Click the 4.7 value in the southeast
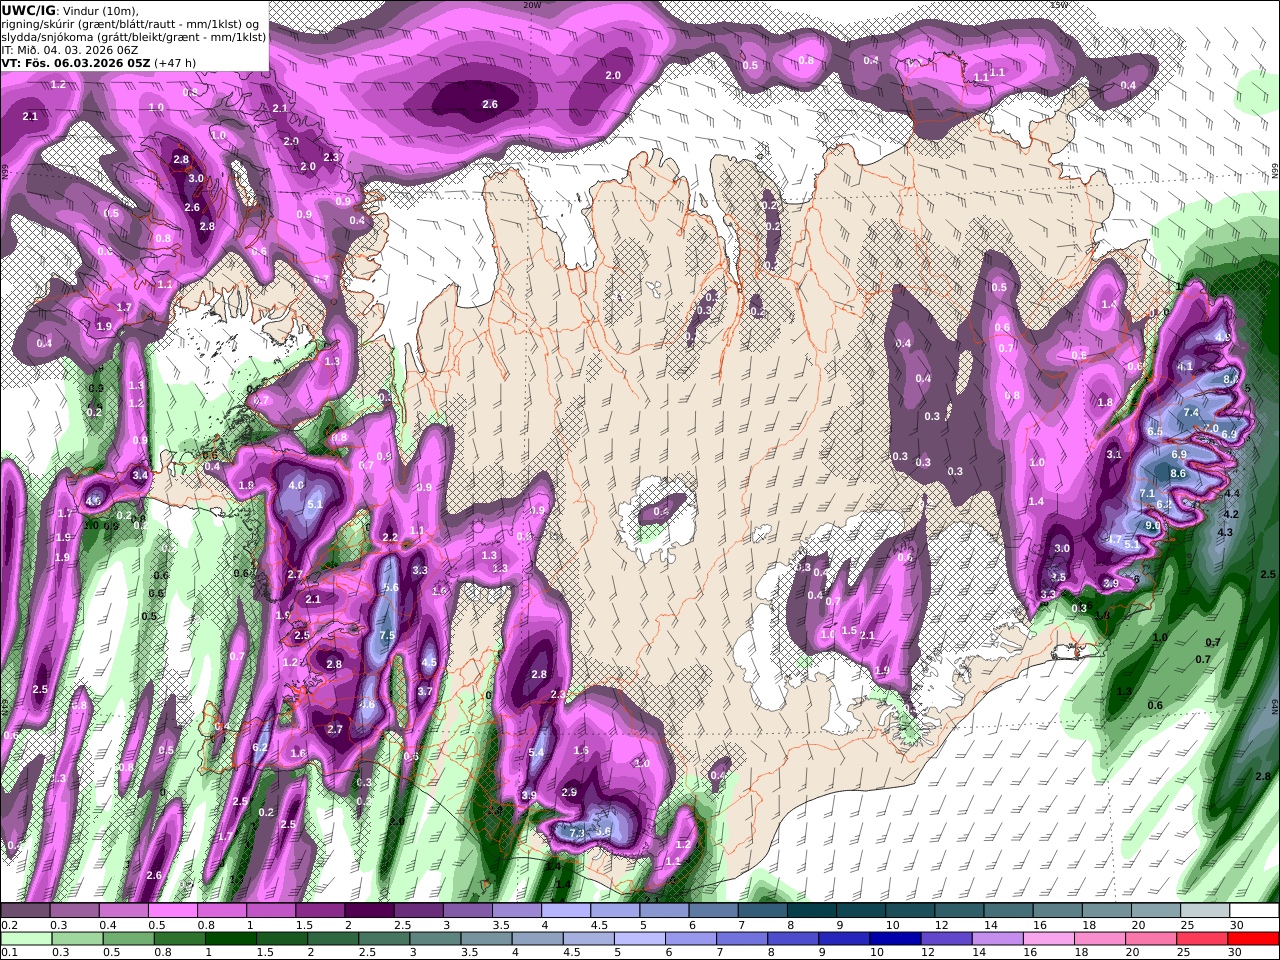 point(1114,540)
